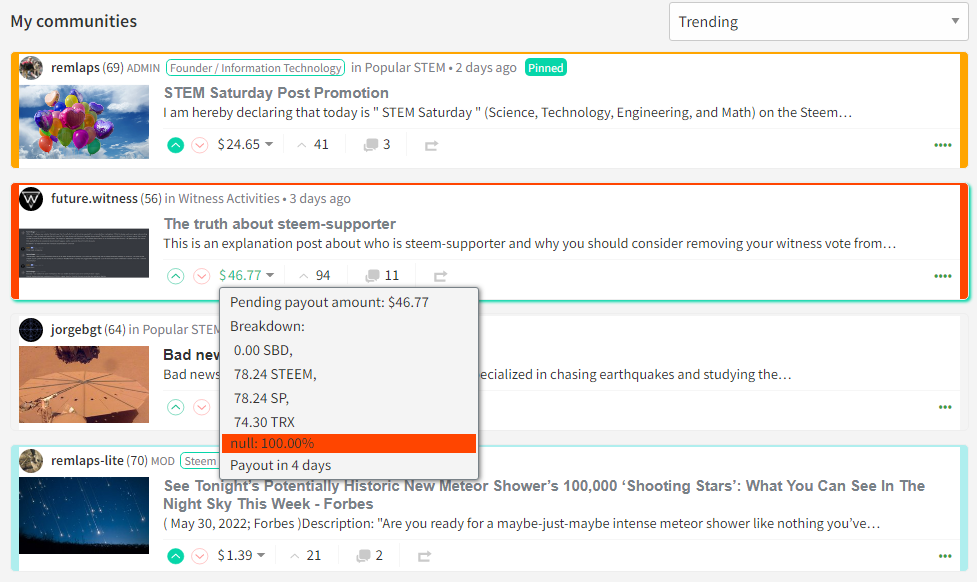Open payout details for $24.65

pyautogui.click(x=245, y=145)
